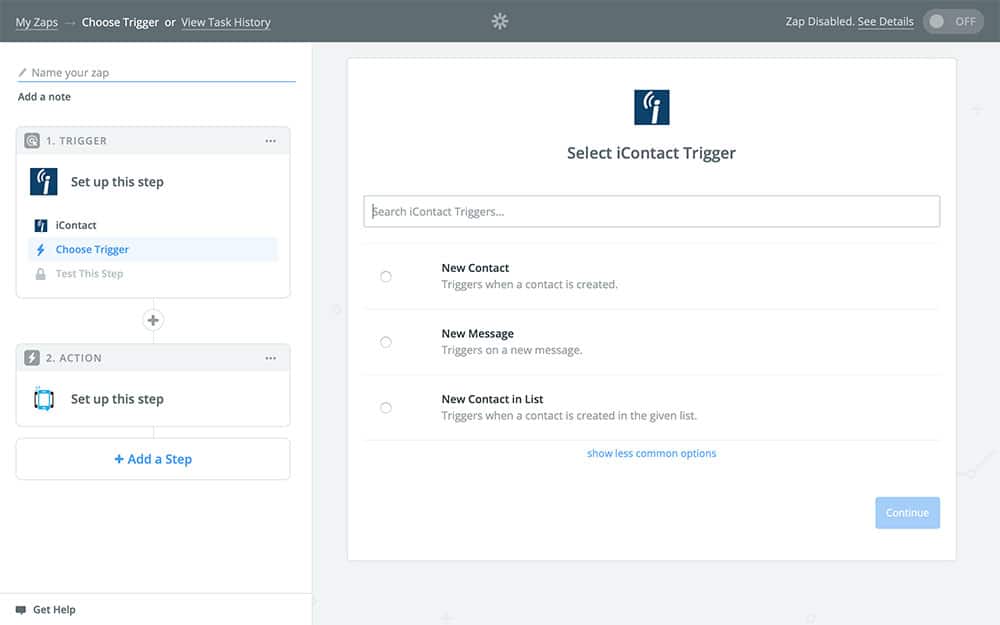
Task: Click the iContact logo in trigger step
Action: point(44,181)
